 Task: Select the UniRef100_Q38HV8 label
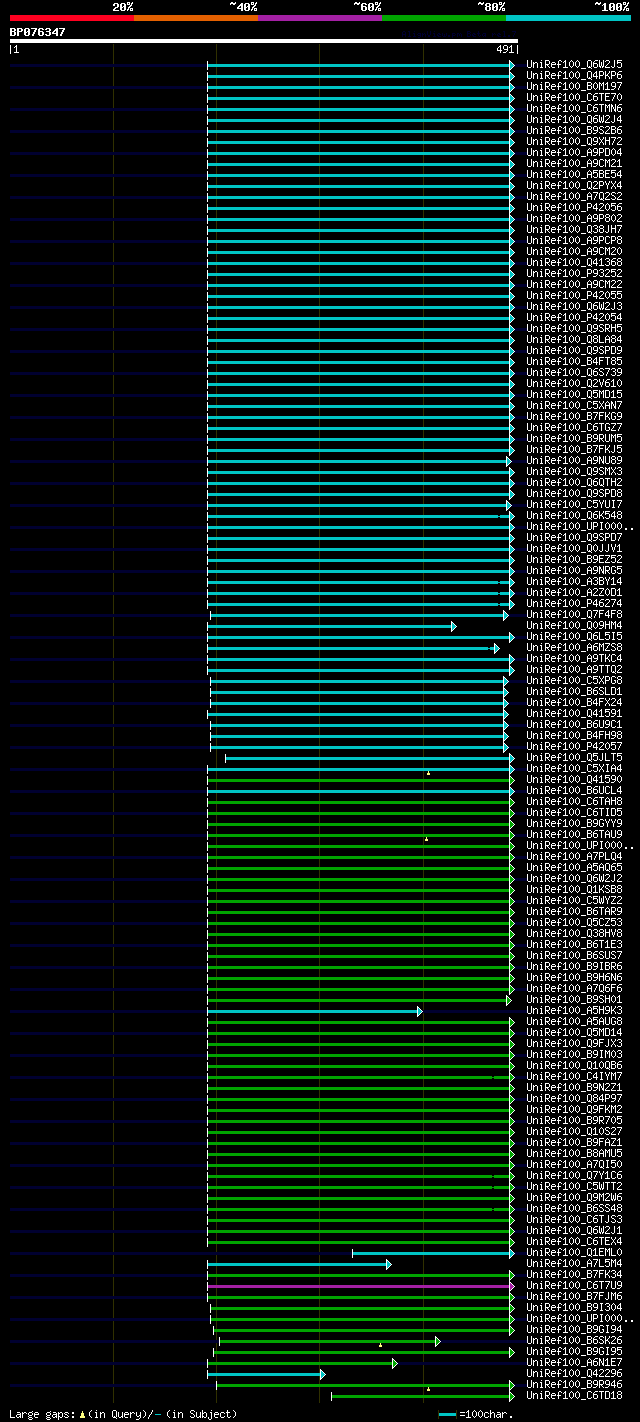pyautogui.click(x=574, y=933)
